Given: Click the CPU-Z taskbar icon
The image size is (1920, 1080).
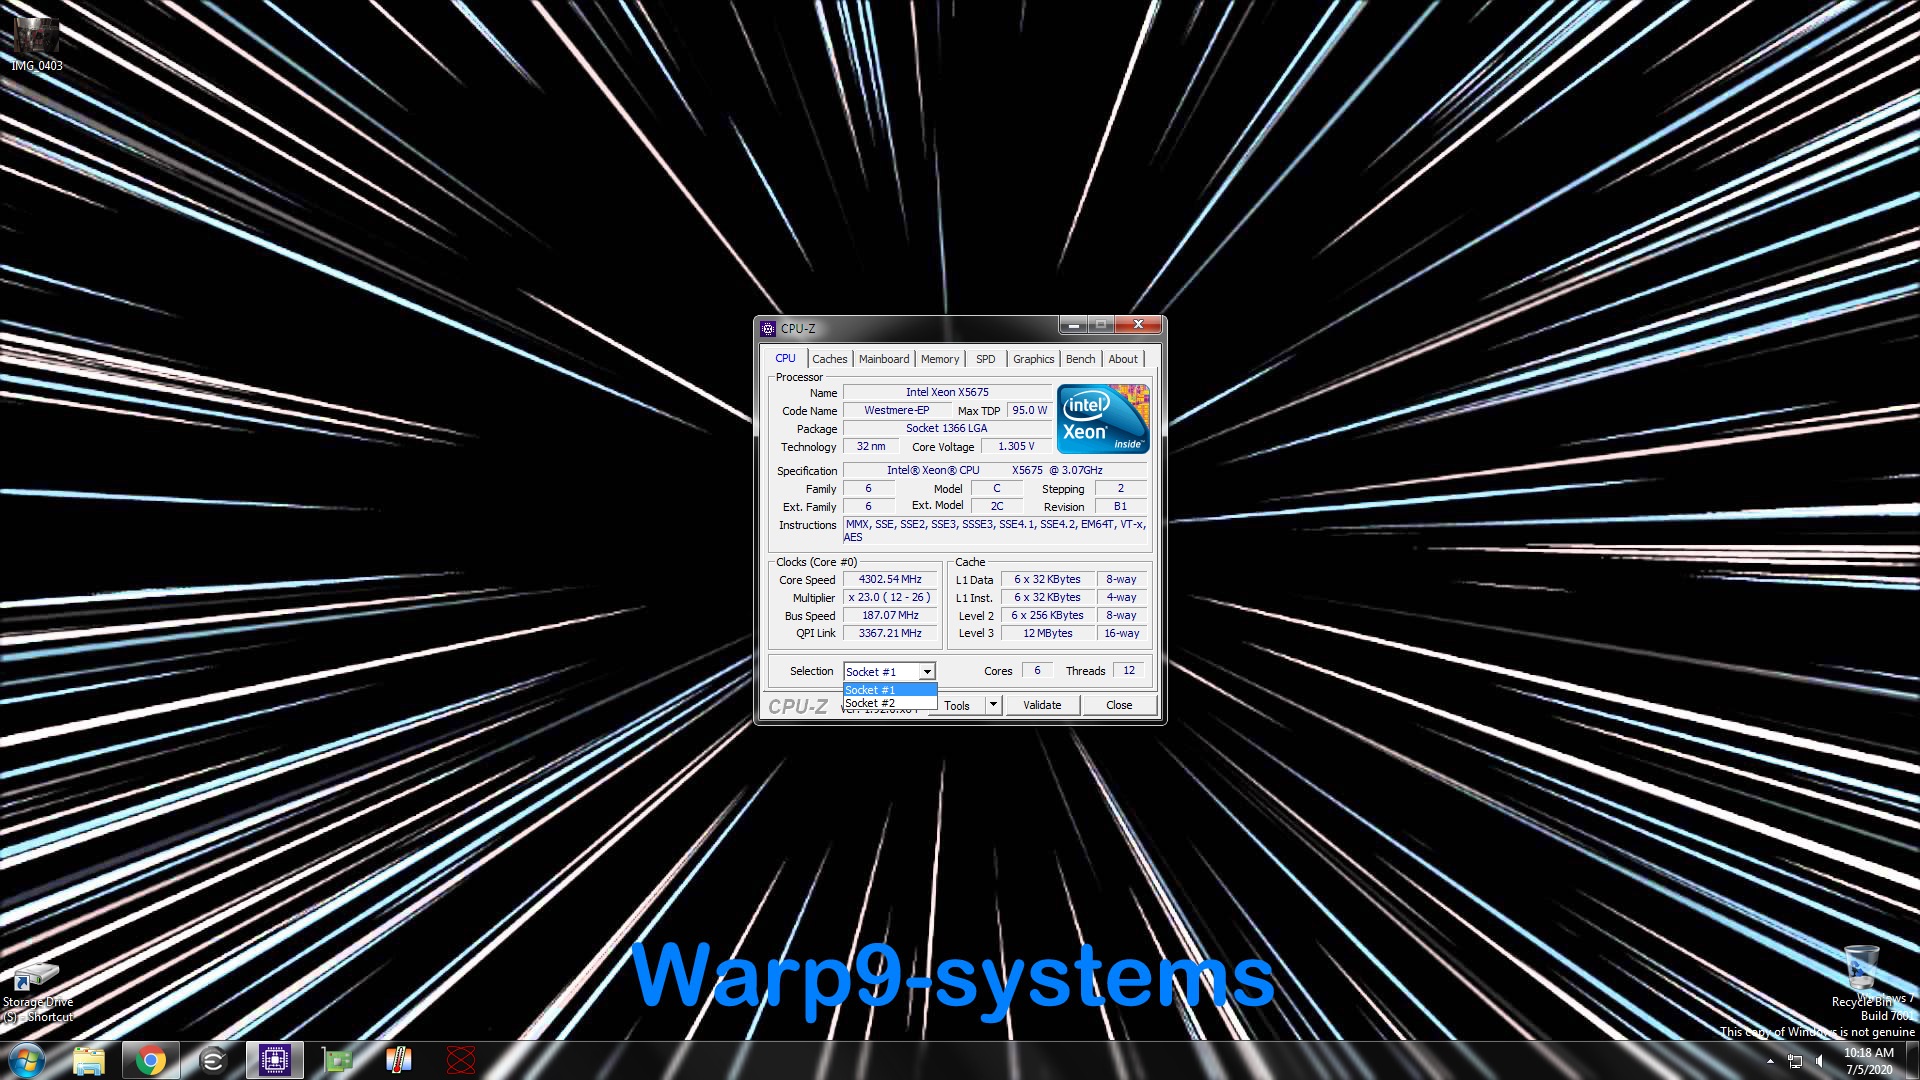Looking at the screenshot, I should pyautogui.click(x=274, y=1060).
